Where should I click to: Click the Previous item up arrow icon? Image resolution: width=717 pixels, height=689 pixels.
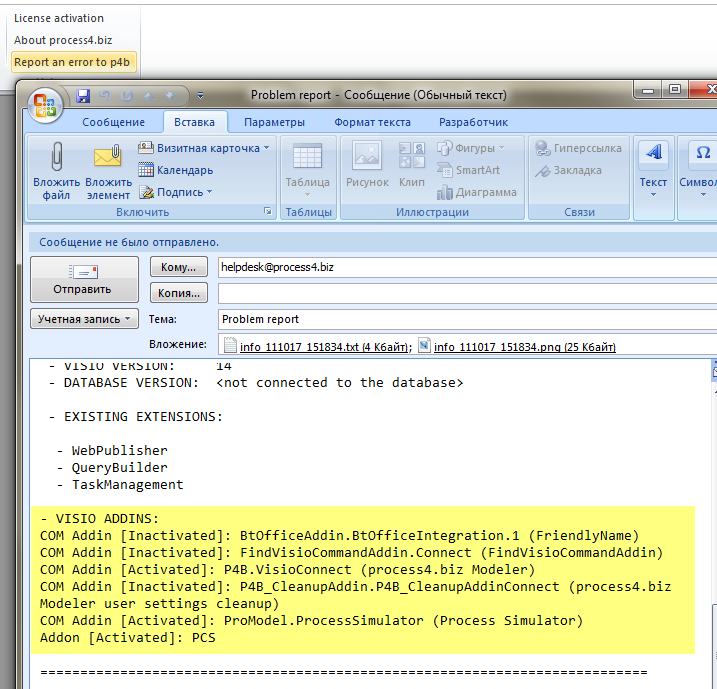click(149, 96)
